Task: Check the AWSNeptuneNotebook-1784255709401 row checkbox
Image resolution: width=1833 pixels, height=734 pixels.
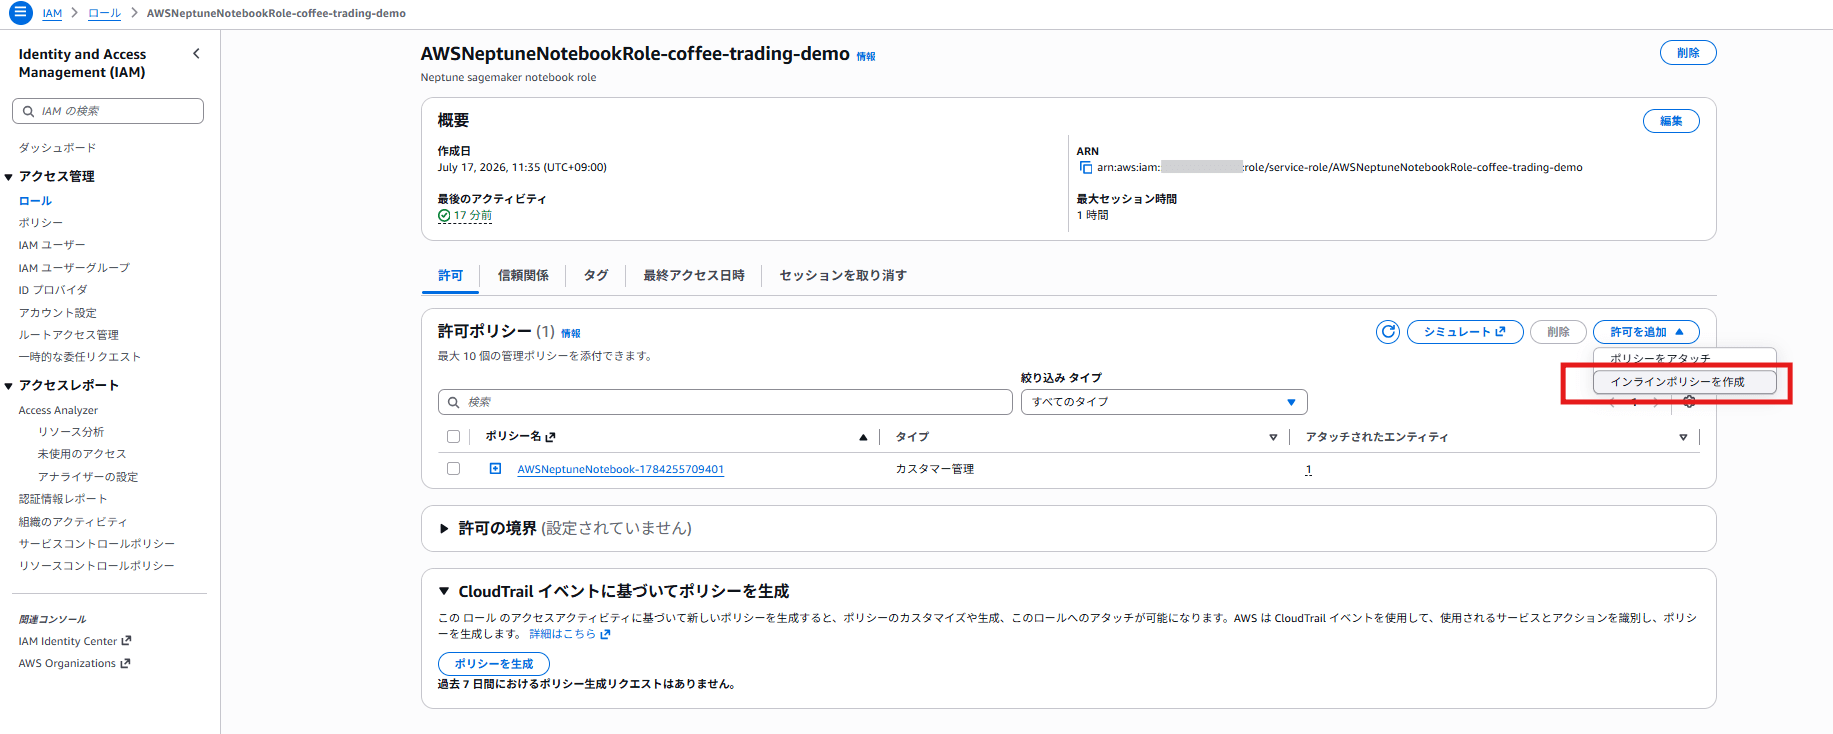Action: tap(453, 468)
